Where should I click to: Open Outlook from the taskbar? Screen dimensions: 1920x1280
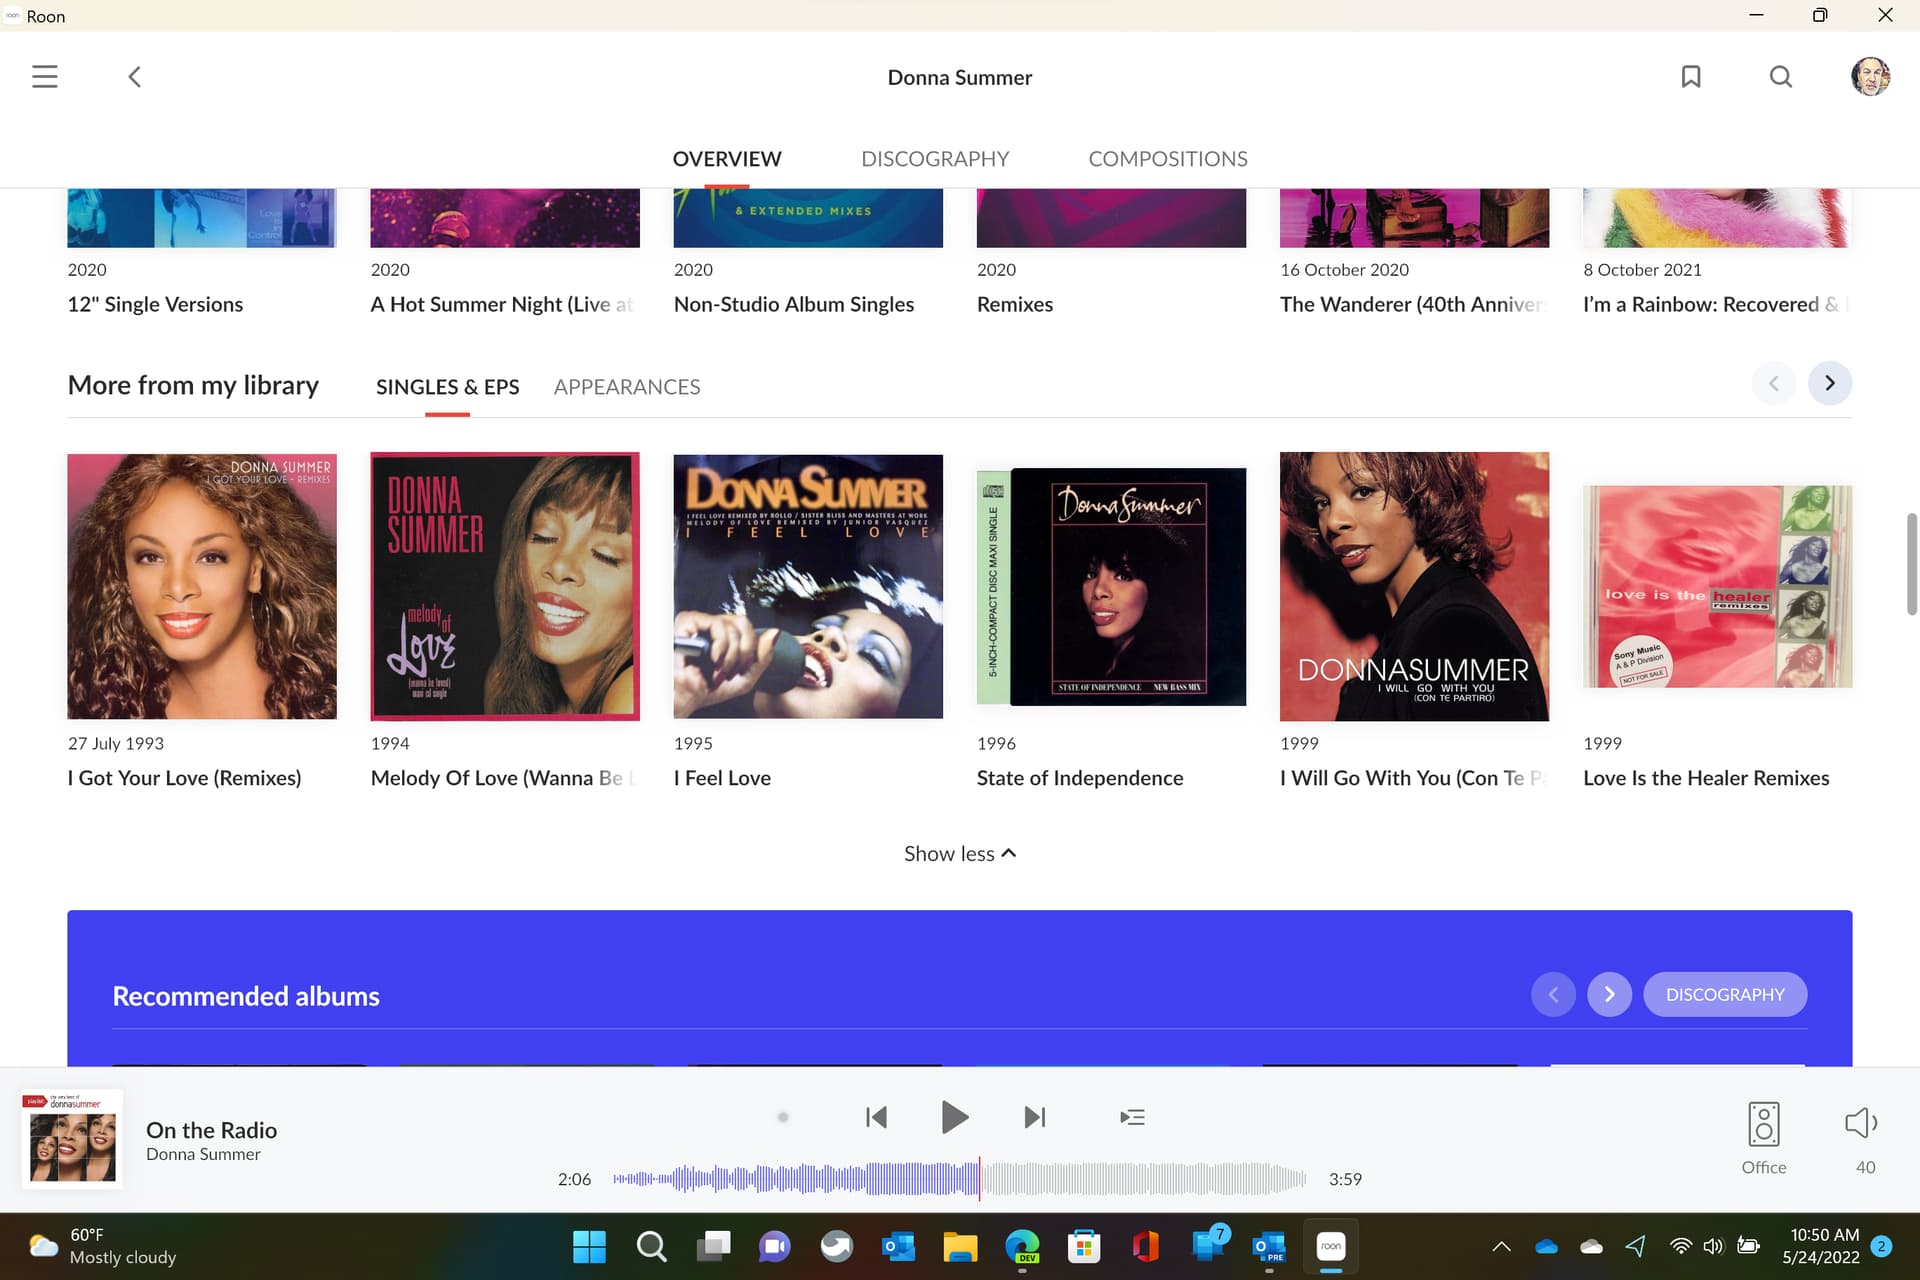898,1246
